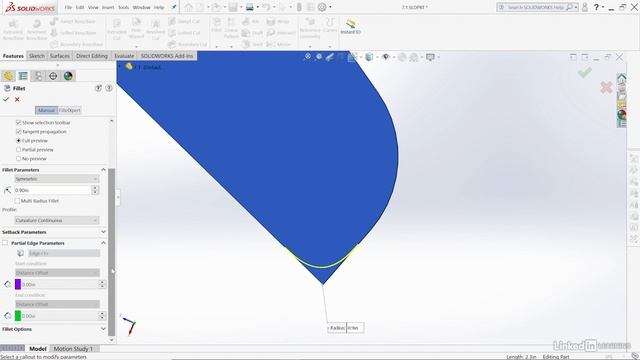The width and height of the screenshot is (640, 360).
Task: Open the Window menu
Action: point(141,7)
